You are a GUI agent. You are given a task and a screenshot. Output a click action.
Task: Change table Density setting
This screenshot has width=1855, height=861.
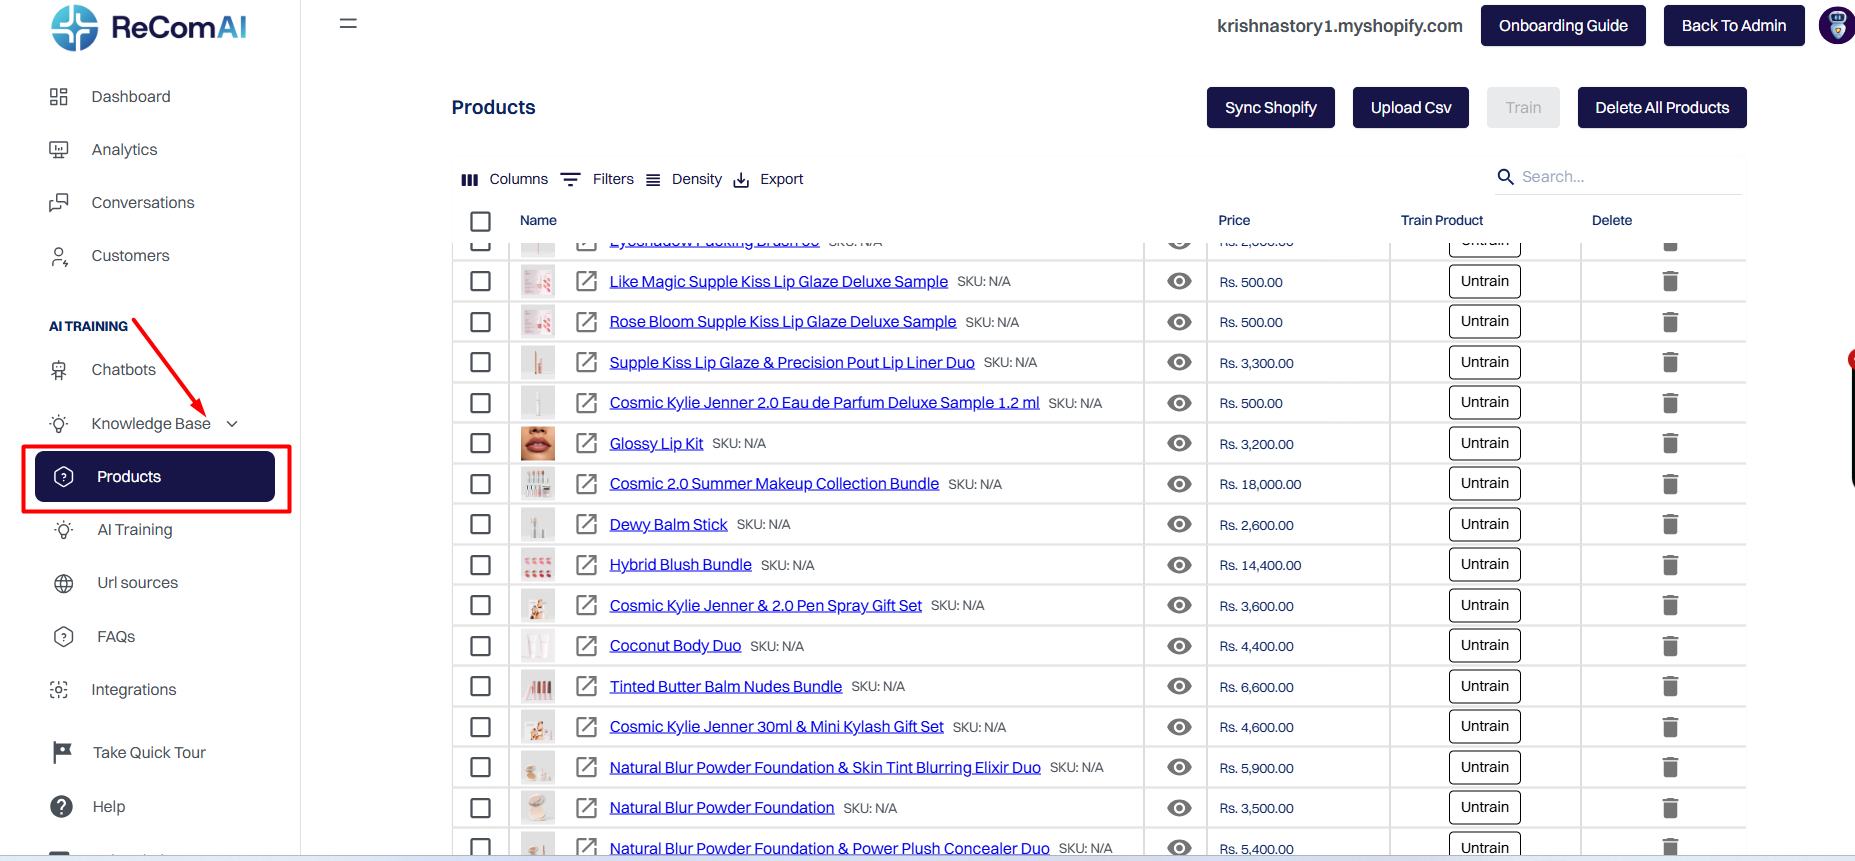pos(683,179)
